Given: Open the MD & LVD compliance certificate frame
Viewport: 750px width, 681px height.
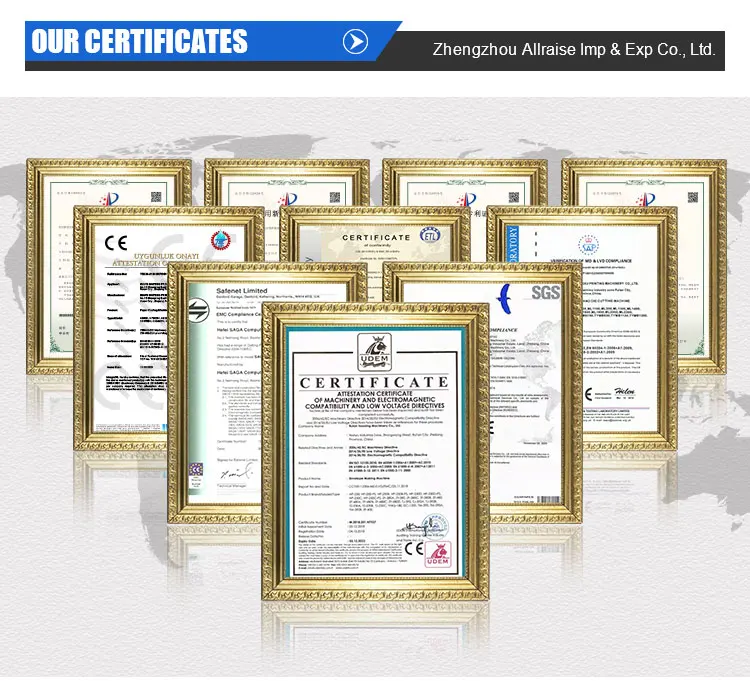Looking at the screenshot, I should click(629, 328).
